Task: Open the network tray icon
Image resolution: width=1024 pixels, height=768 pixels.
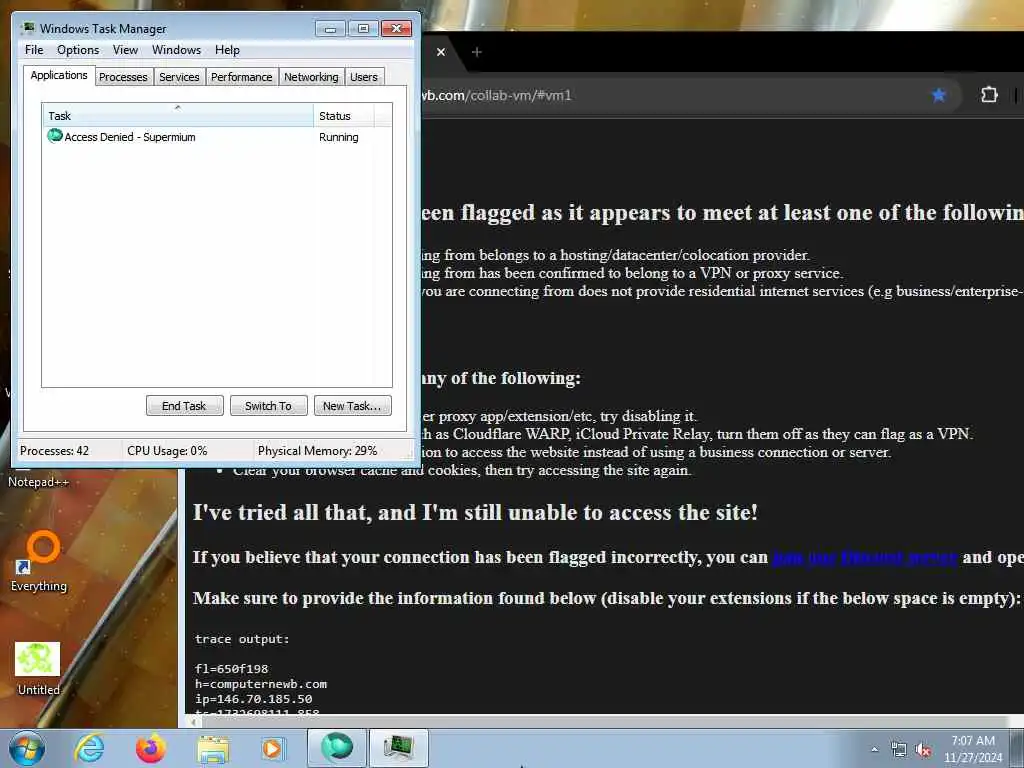Action: point(899,750)
